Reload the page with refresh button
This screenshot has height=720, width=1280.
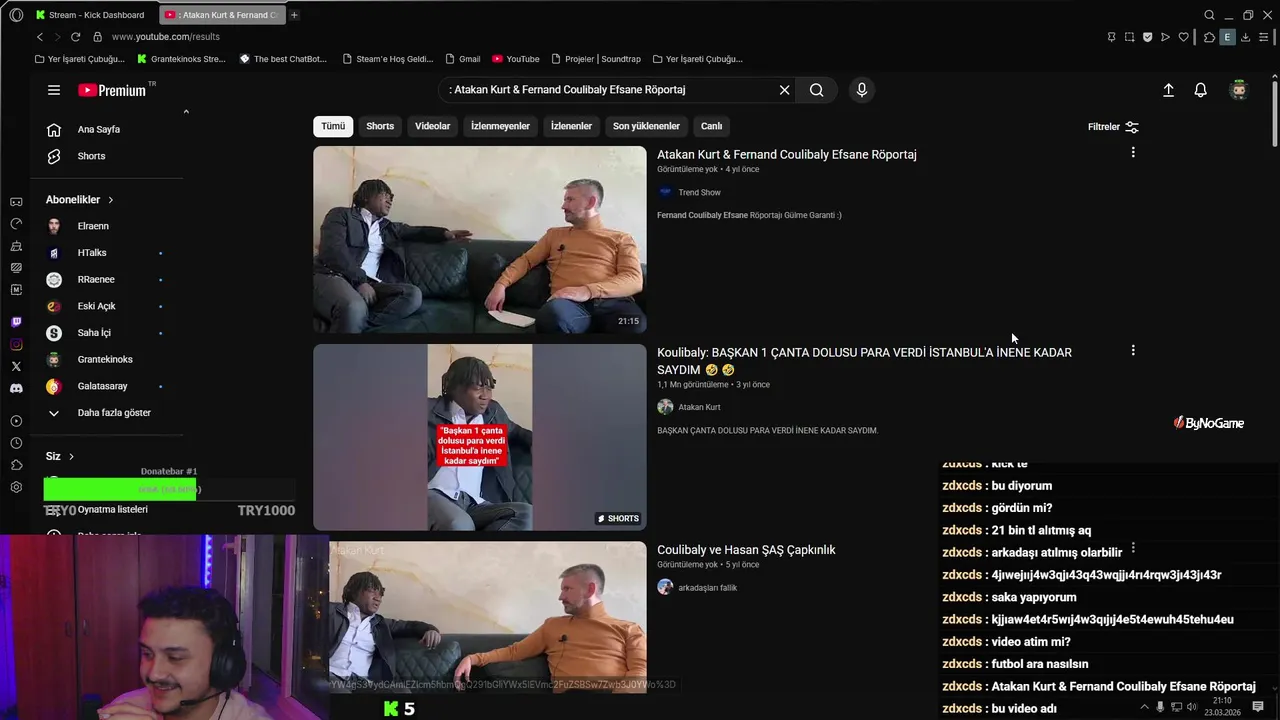(x=75, y=37)
